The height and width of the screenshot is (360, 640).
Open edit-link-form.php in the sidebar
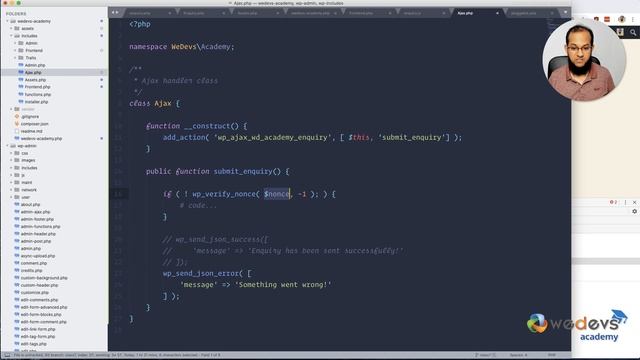[38, 329]
